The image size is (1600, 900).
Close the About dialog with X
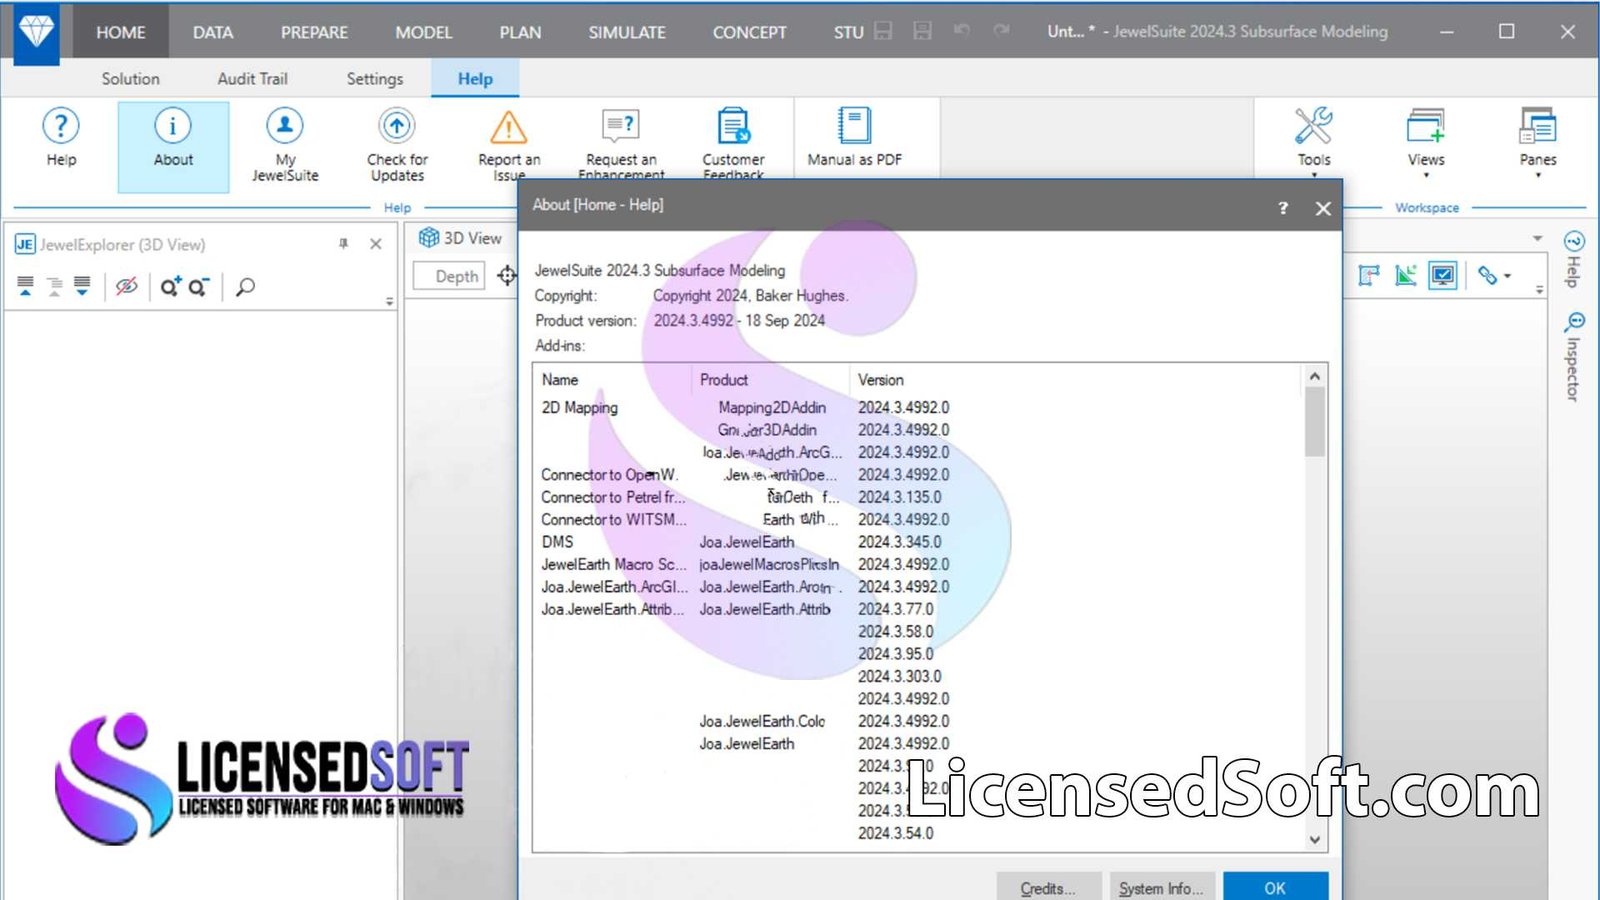click(x=1323, y=208)
